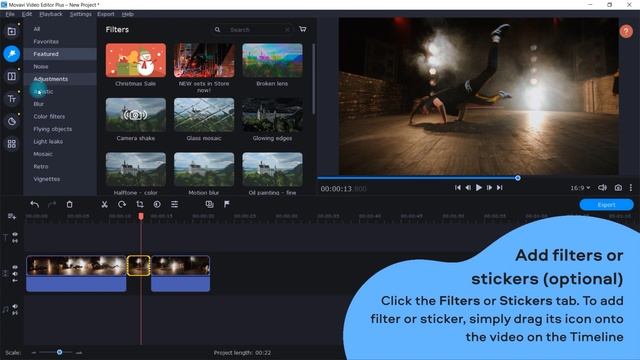
Task: Open the Import media tab icon
Action: pos(11,31)
